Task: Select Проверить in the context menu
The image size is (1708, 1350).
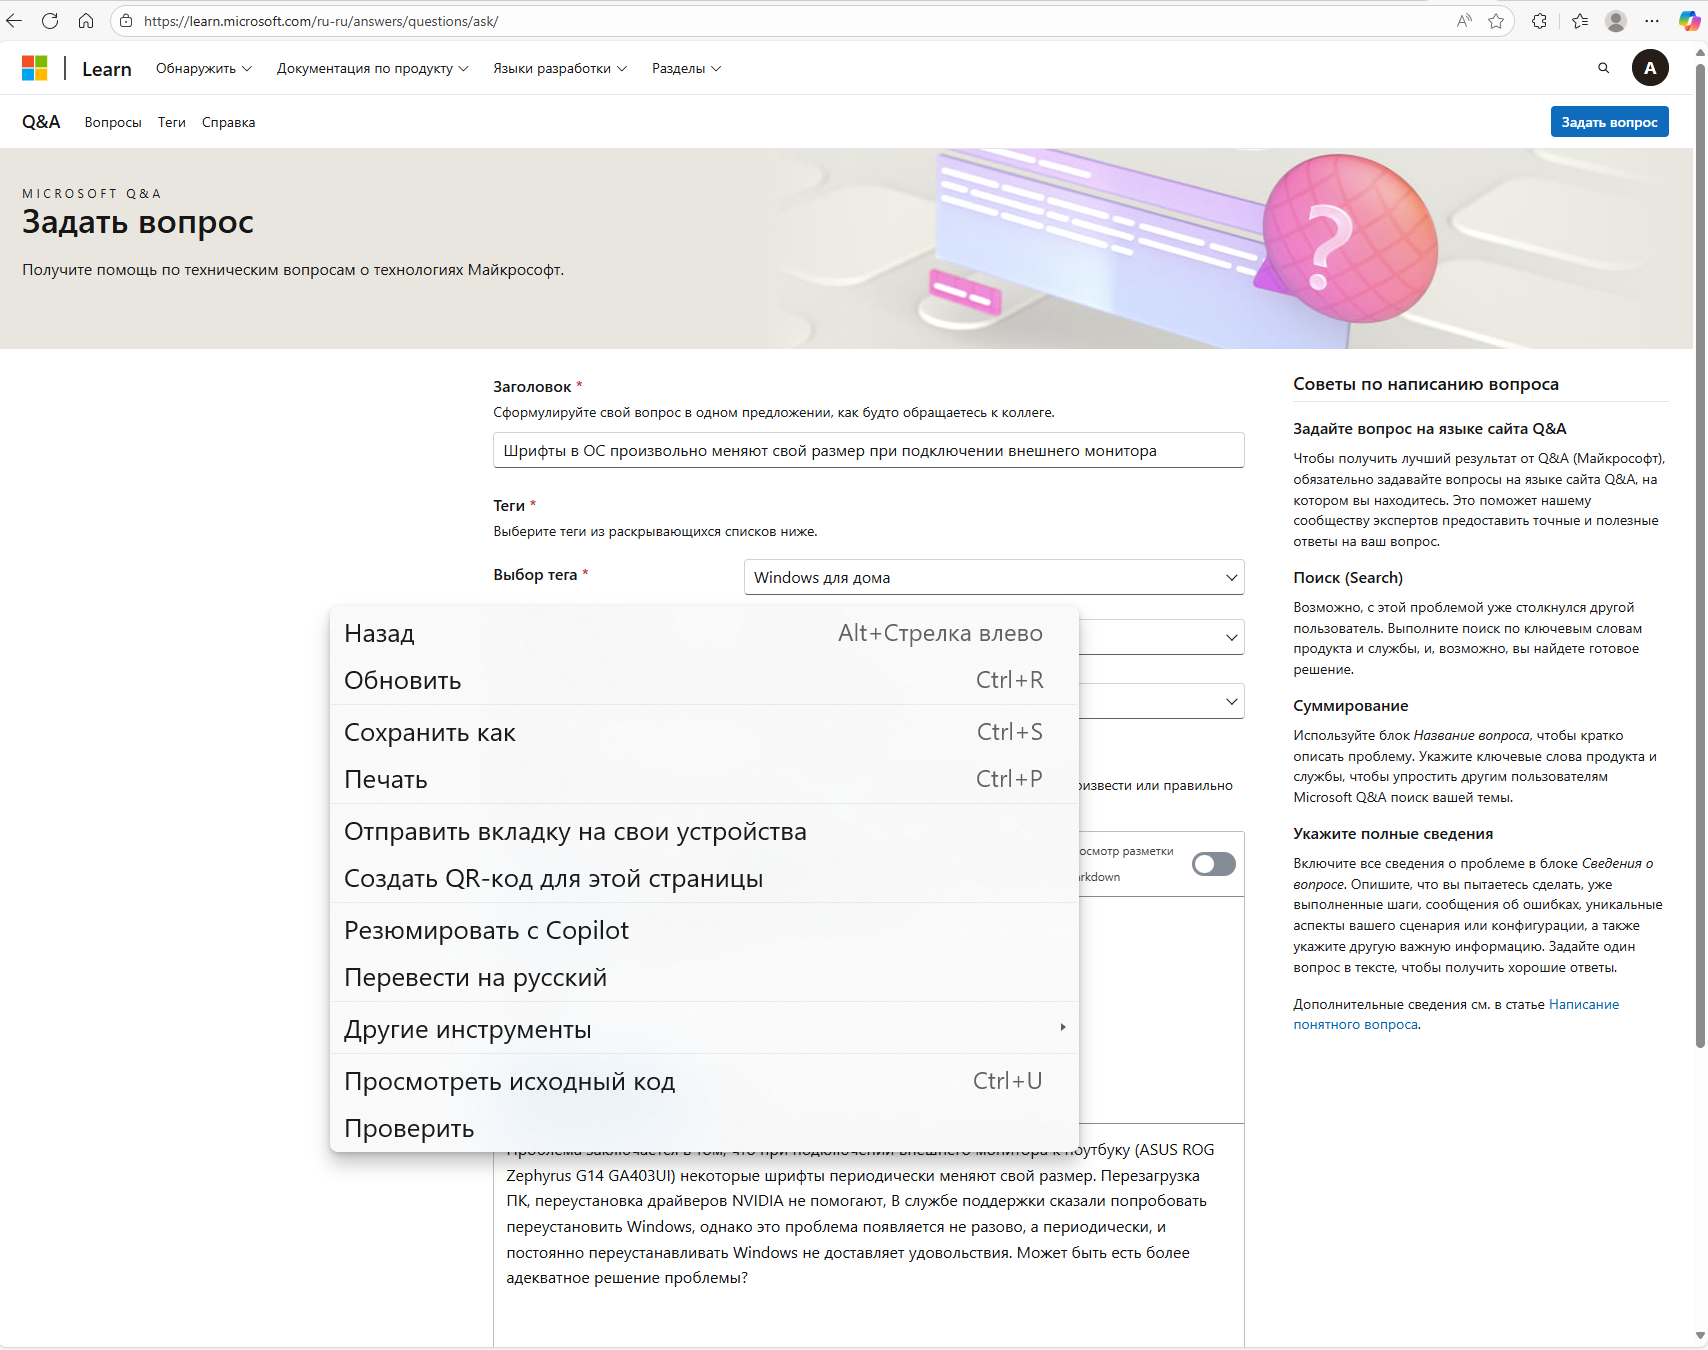Action: [704, 1128]
